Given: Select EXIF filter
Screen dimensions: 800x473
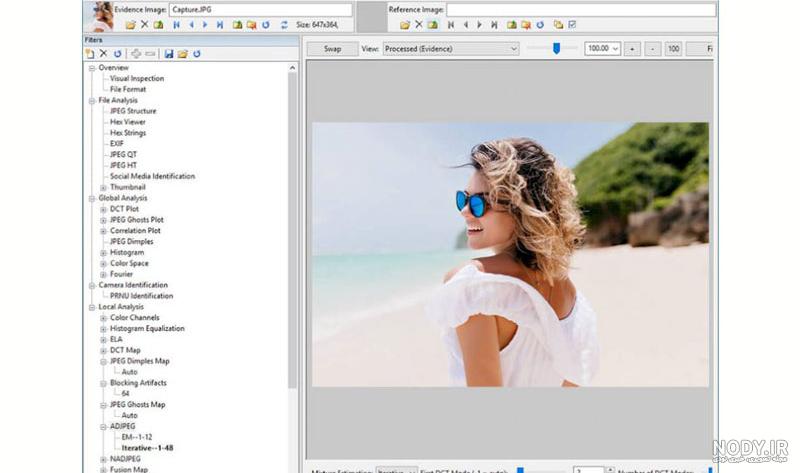Looking at the screenshot, I should coord(116,144).
